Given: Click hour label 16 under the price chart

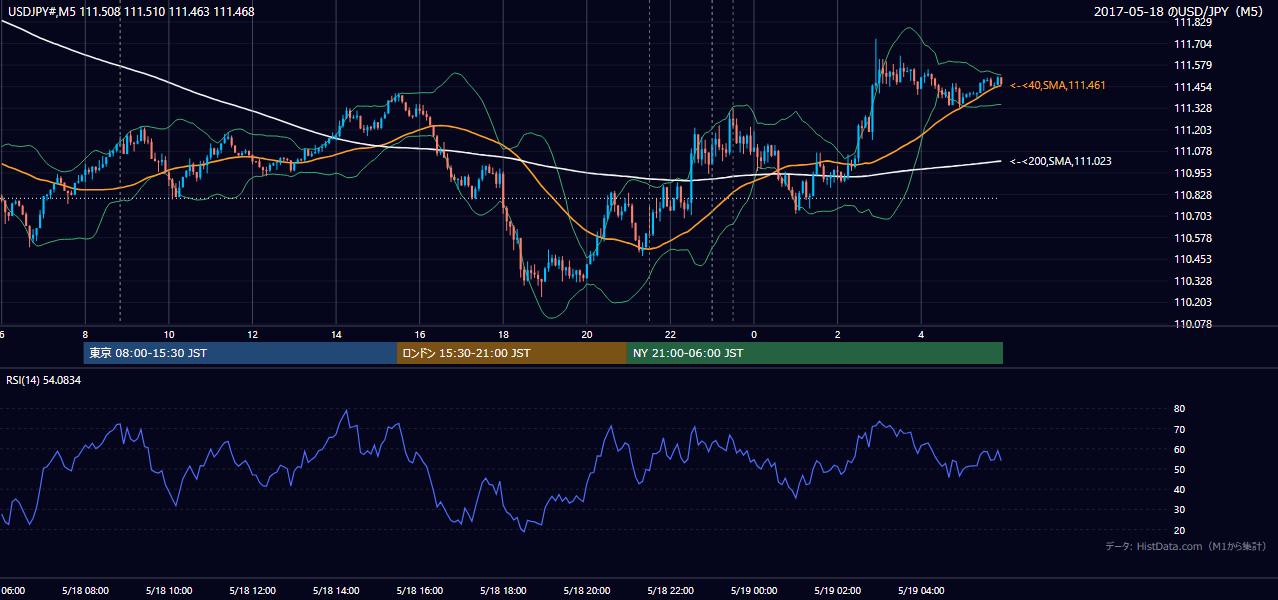Looking at the screenshot, I should 420,334.
